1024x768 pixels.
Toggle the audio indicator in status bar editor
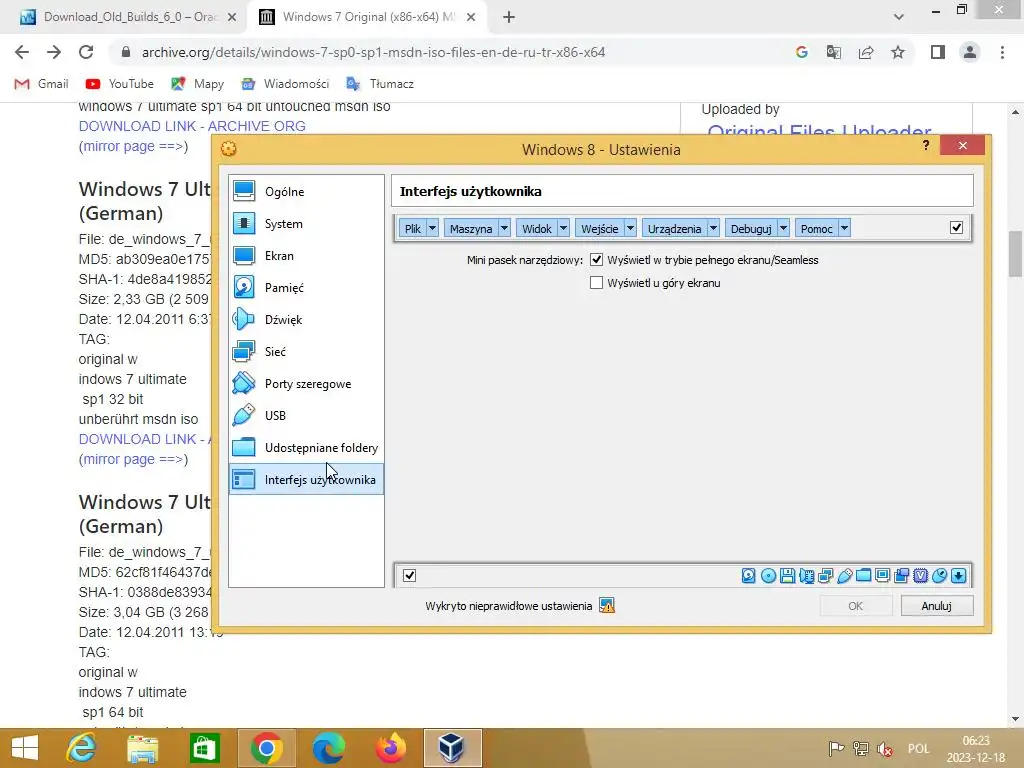807,575
